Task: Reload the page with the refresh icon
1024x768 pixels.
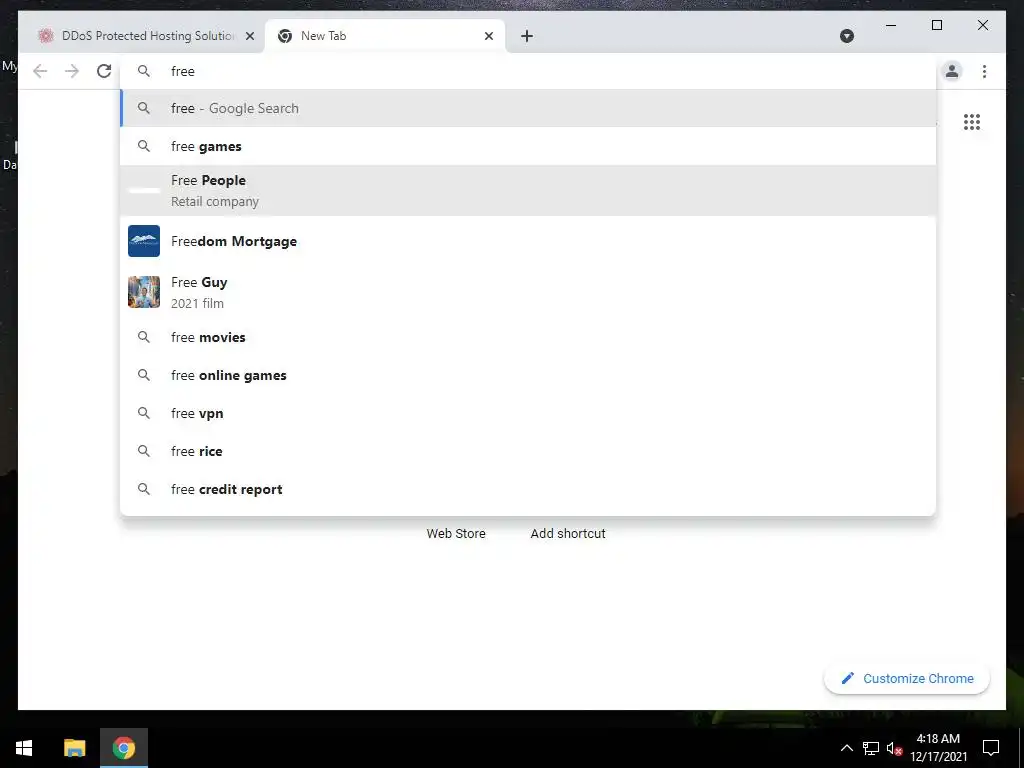Action: pos(104,71)
